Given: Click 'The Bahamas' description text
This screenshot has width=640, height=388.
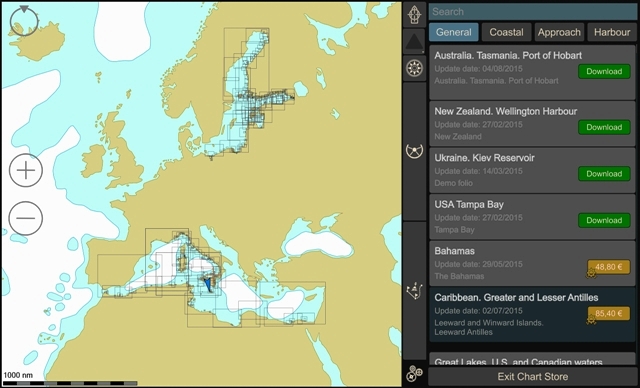Looking at the screenshot, I should click(459, 276).
